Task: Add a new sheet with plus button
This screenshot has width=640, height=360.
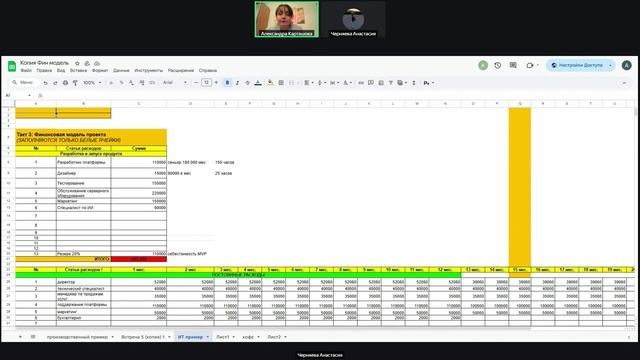Action: coord(20,337)
